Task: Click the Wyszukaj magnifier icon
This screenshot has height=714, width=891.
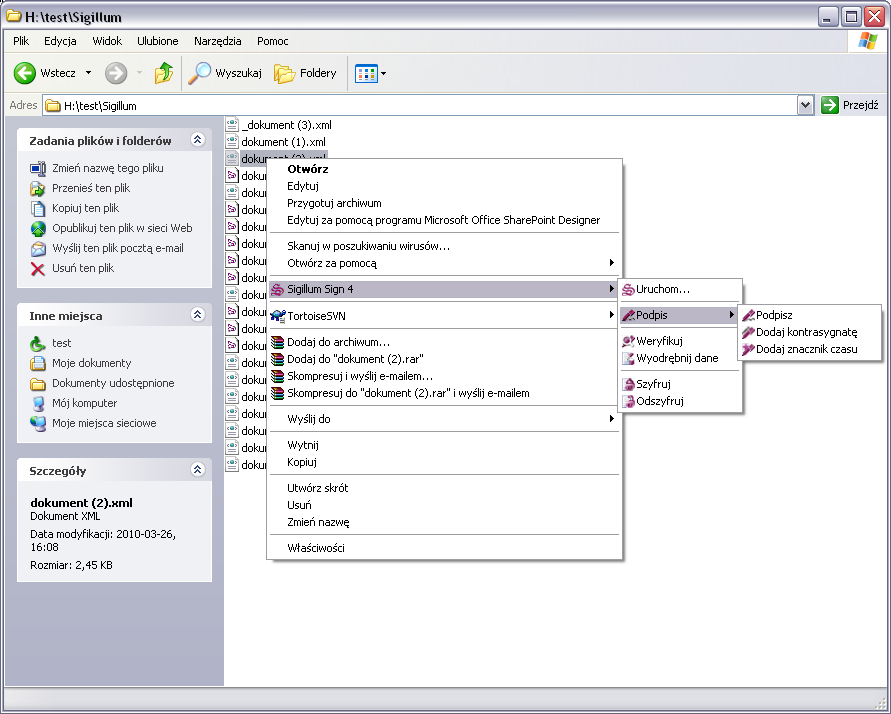Action: click(199, 73)
